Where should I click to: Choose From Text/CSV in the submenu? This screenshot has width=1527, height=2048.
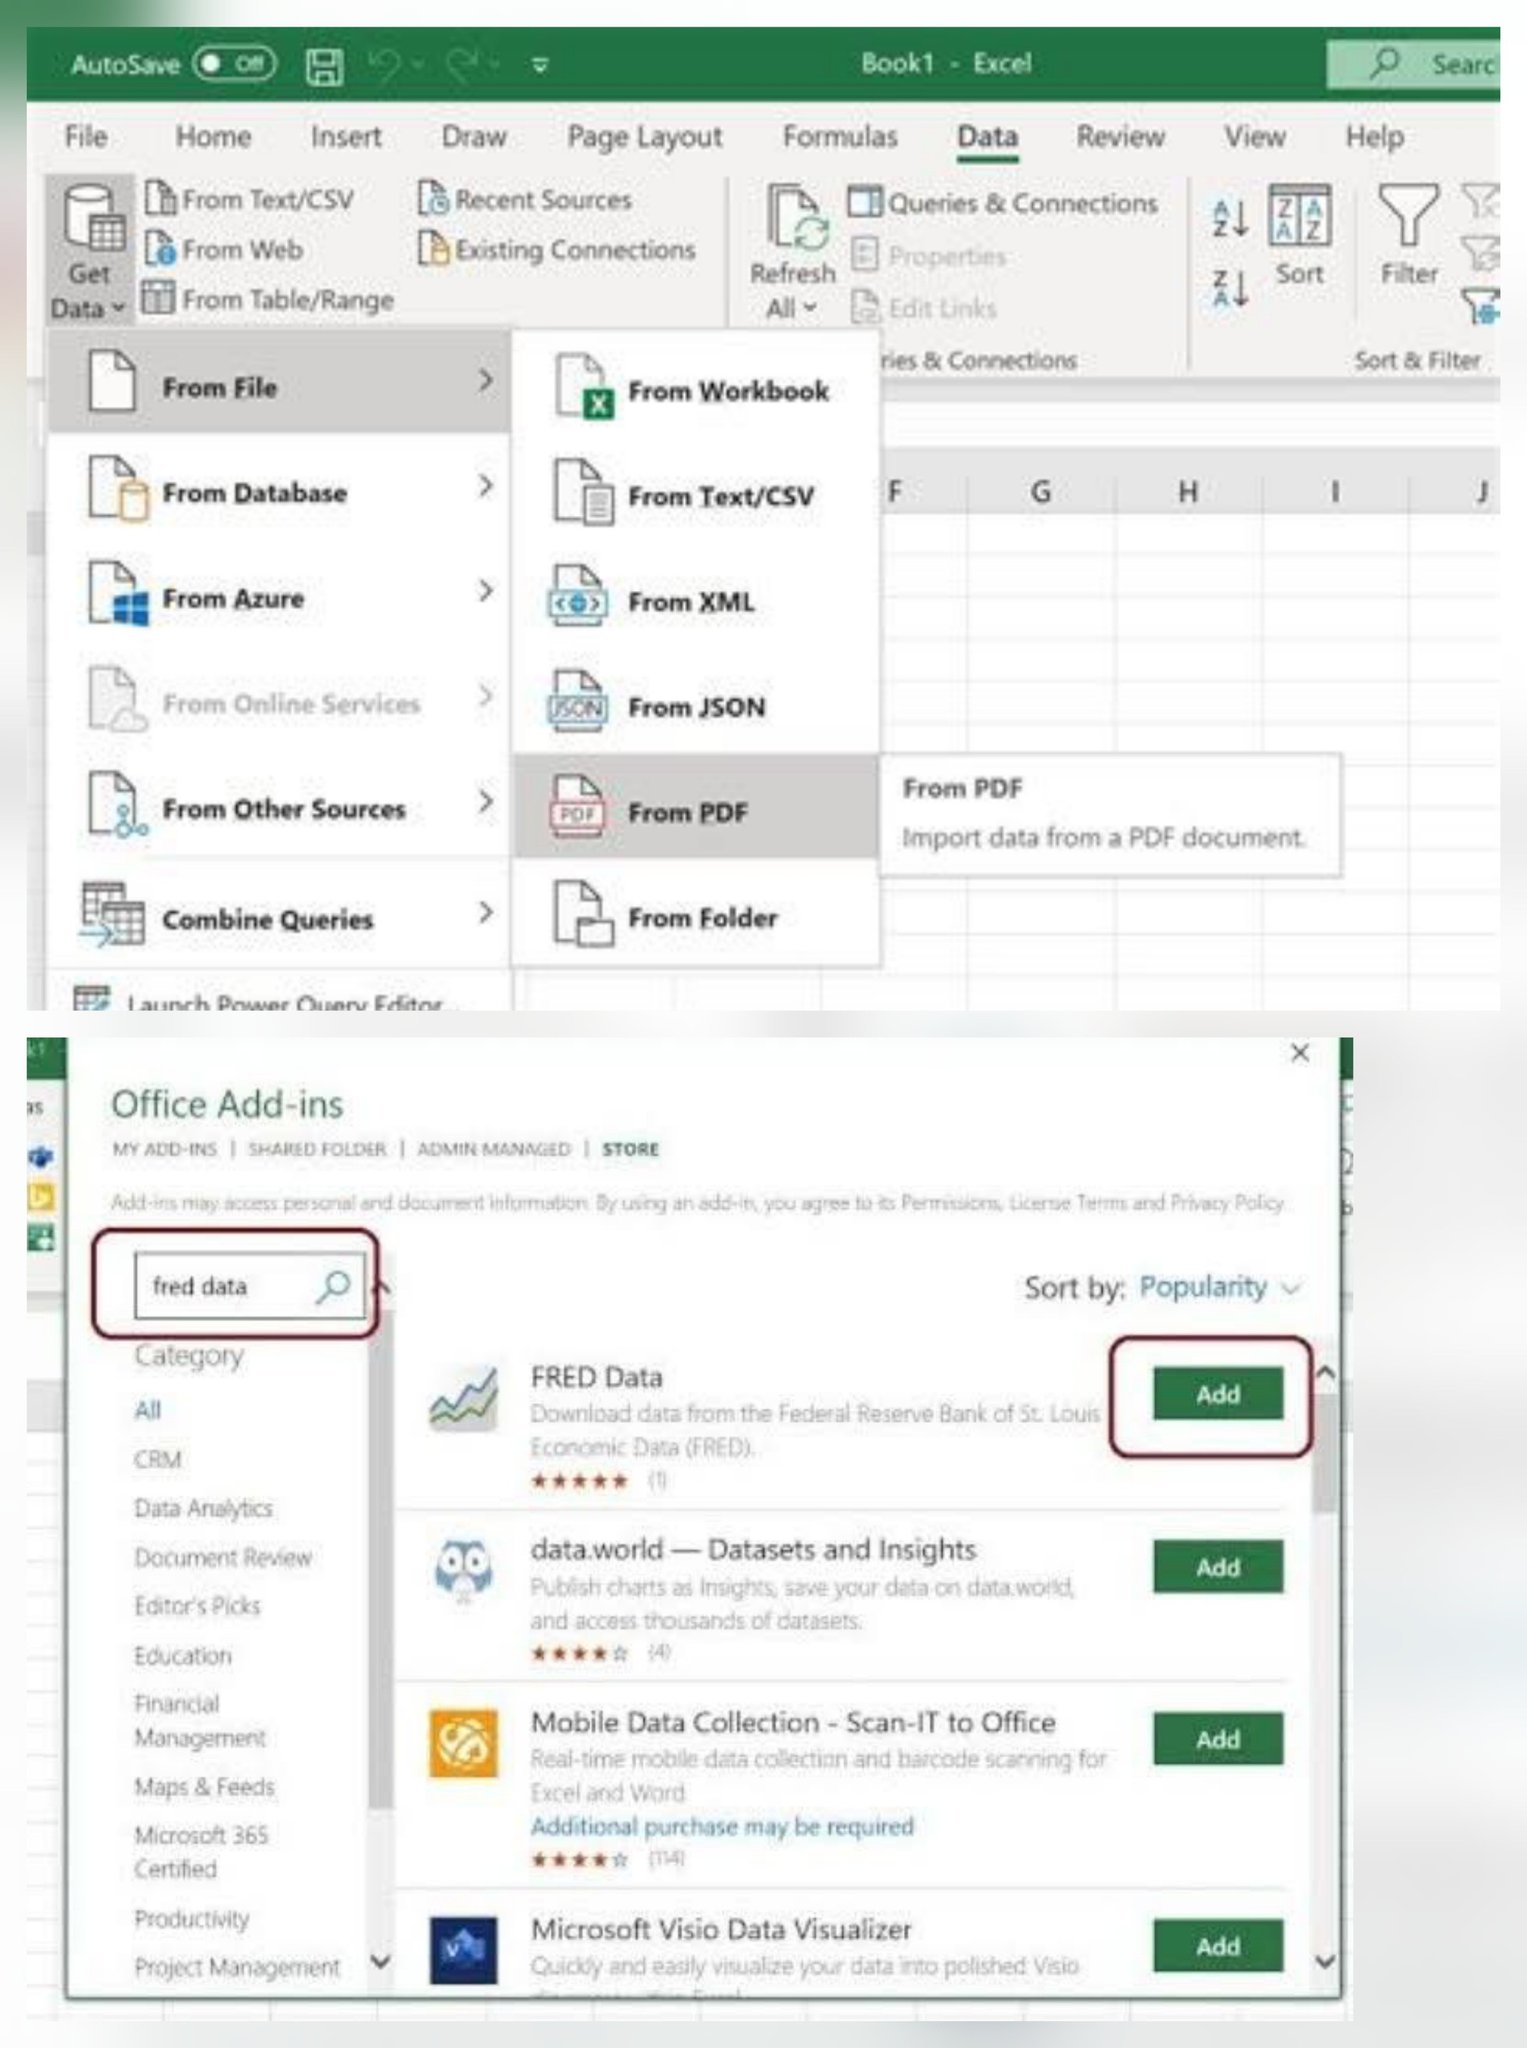coord(696,494)
